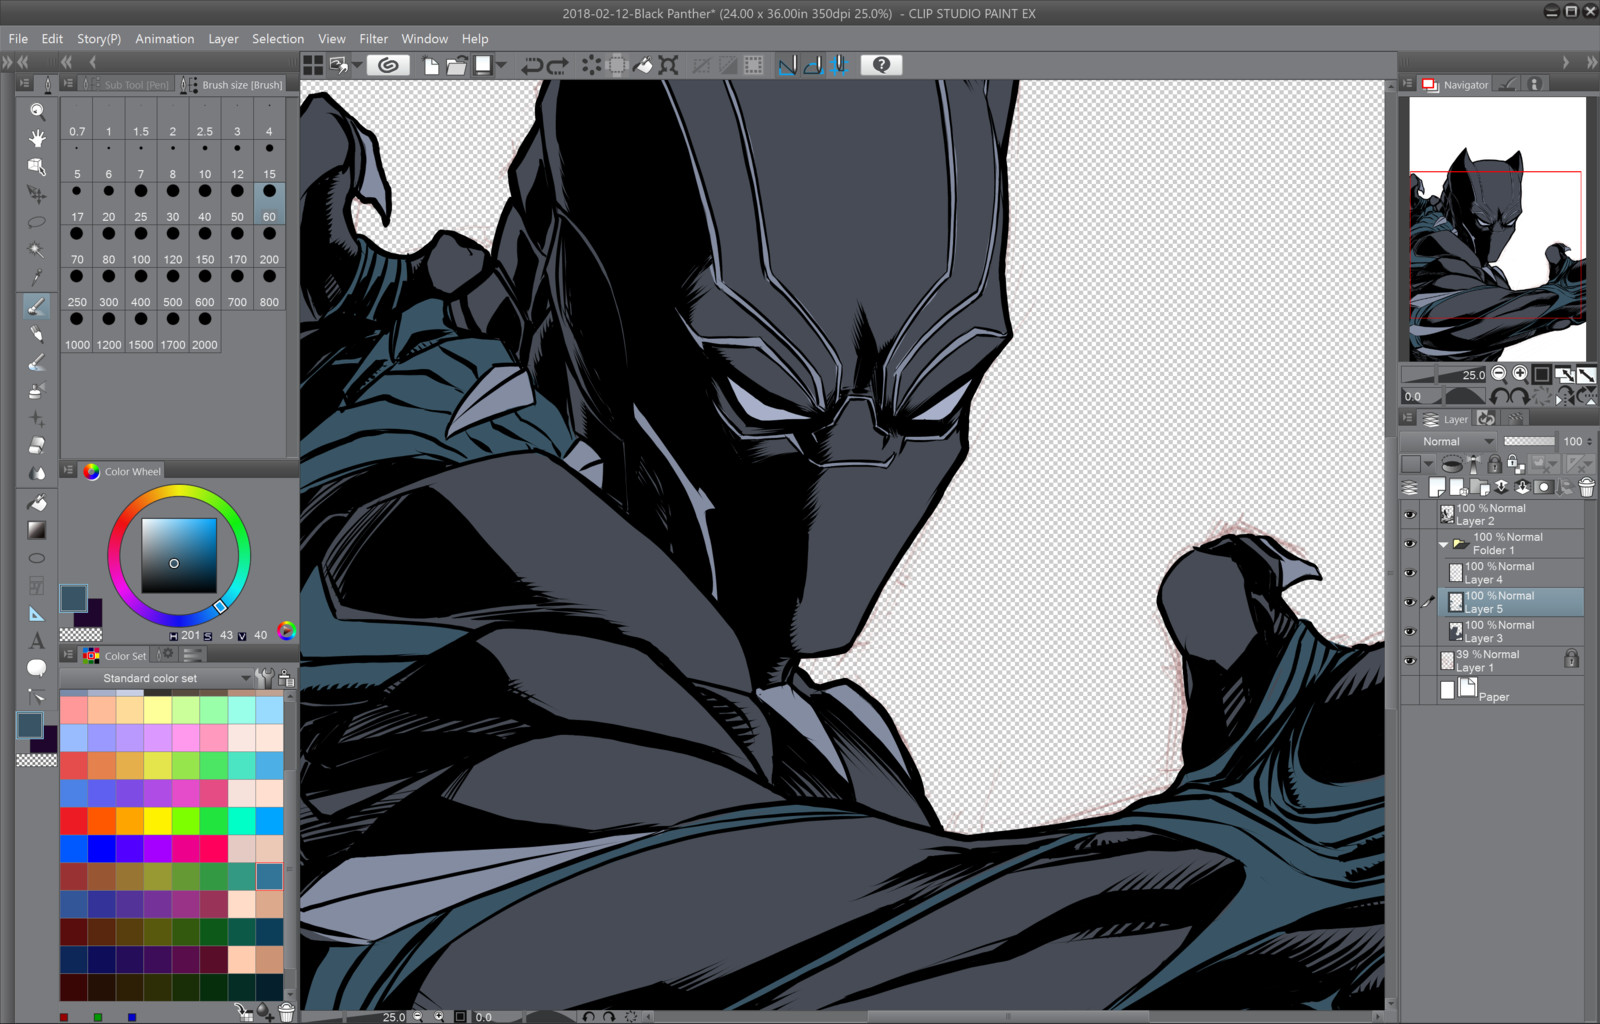Viewport: 1600px width, 1024px height.
Task: Select the Gradient tool
Action: [x=37, y=530]
